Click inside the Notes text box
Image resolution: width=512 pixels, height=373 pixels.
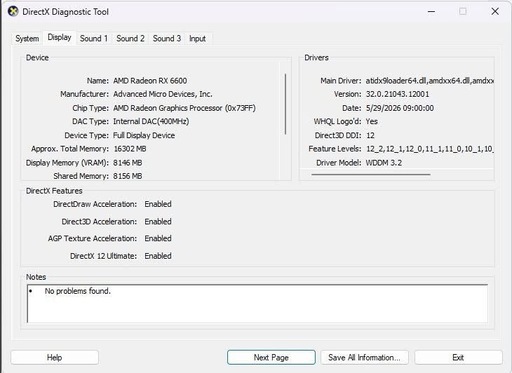click(257, 303)
